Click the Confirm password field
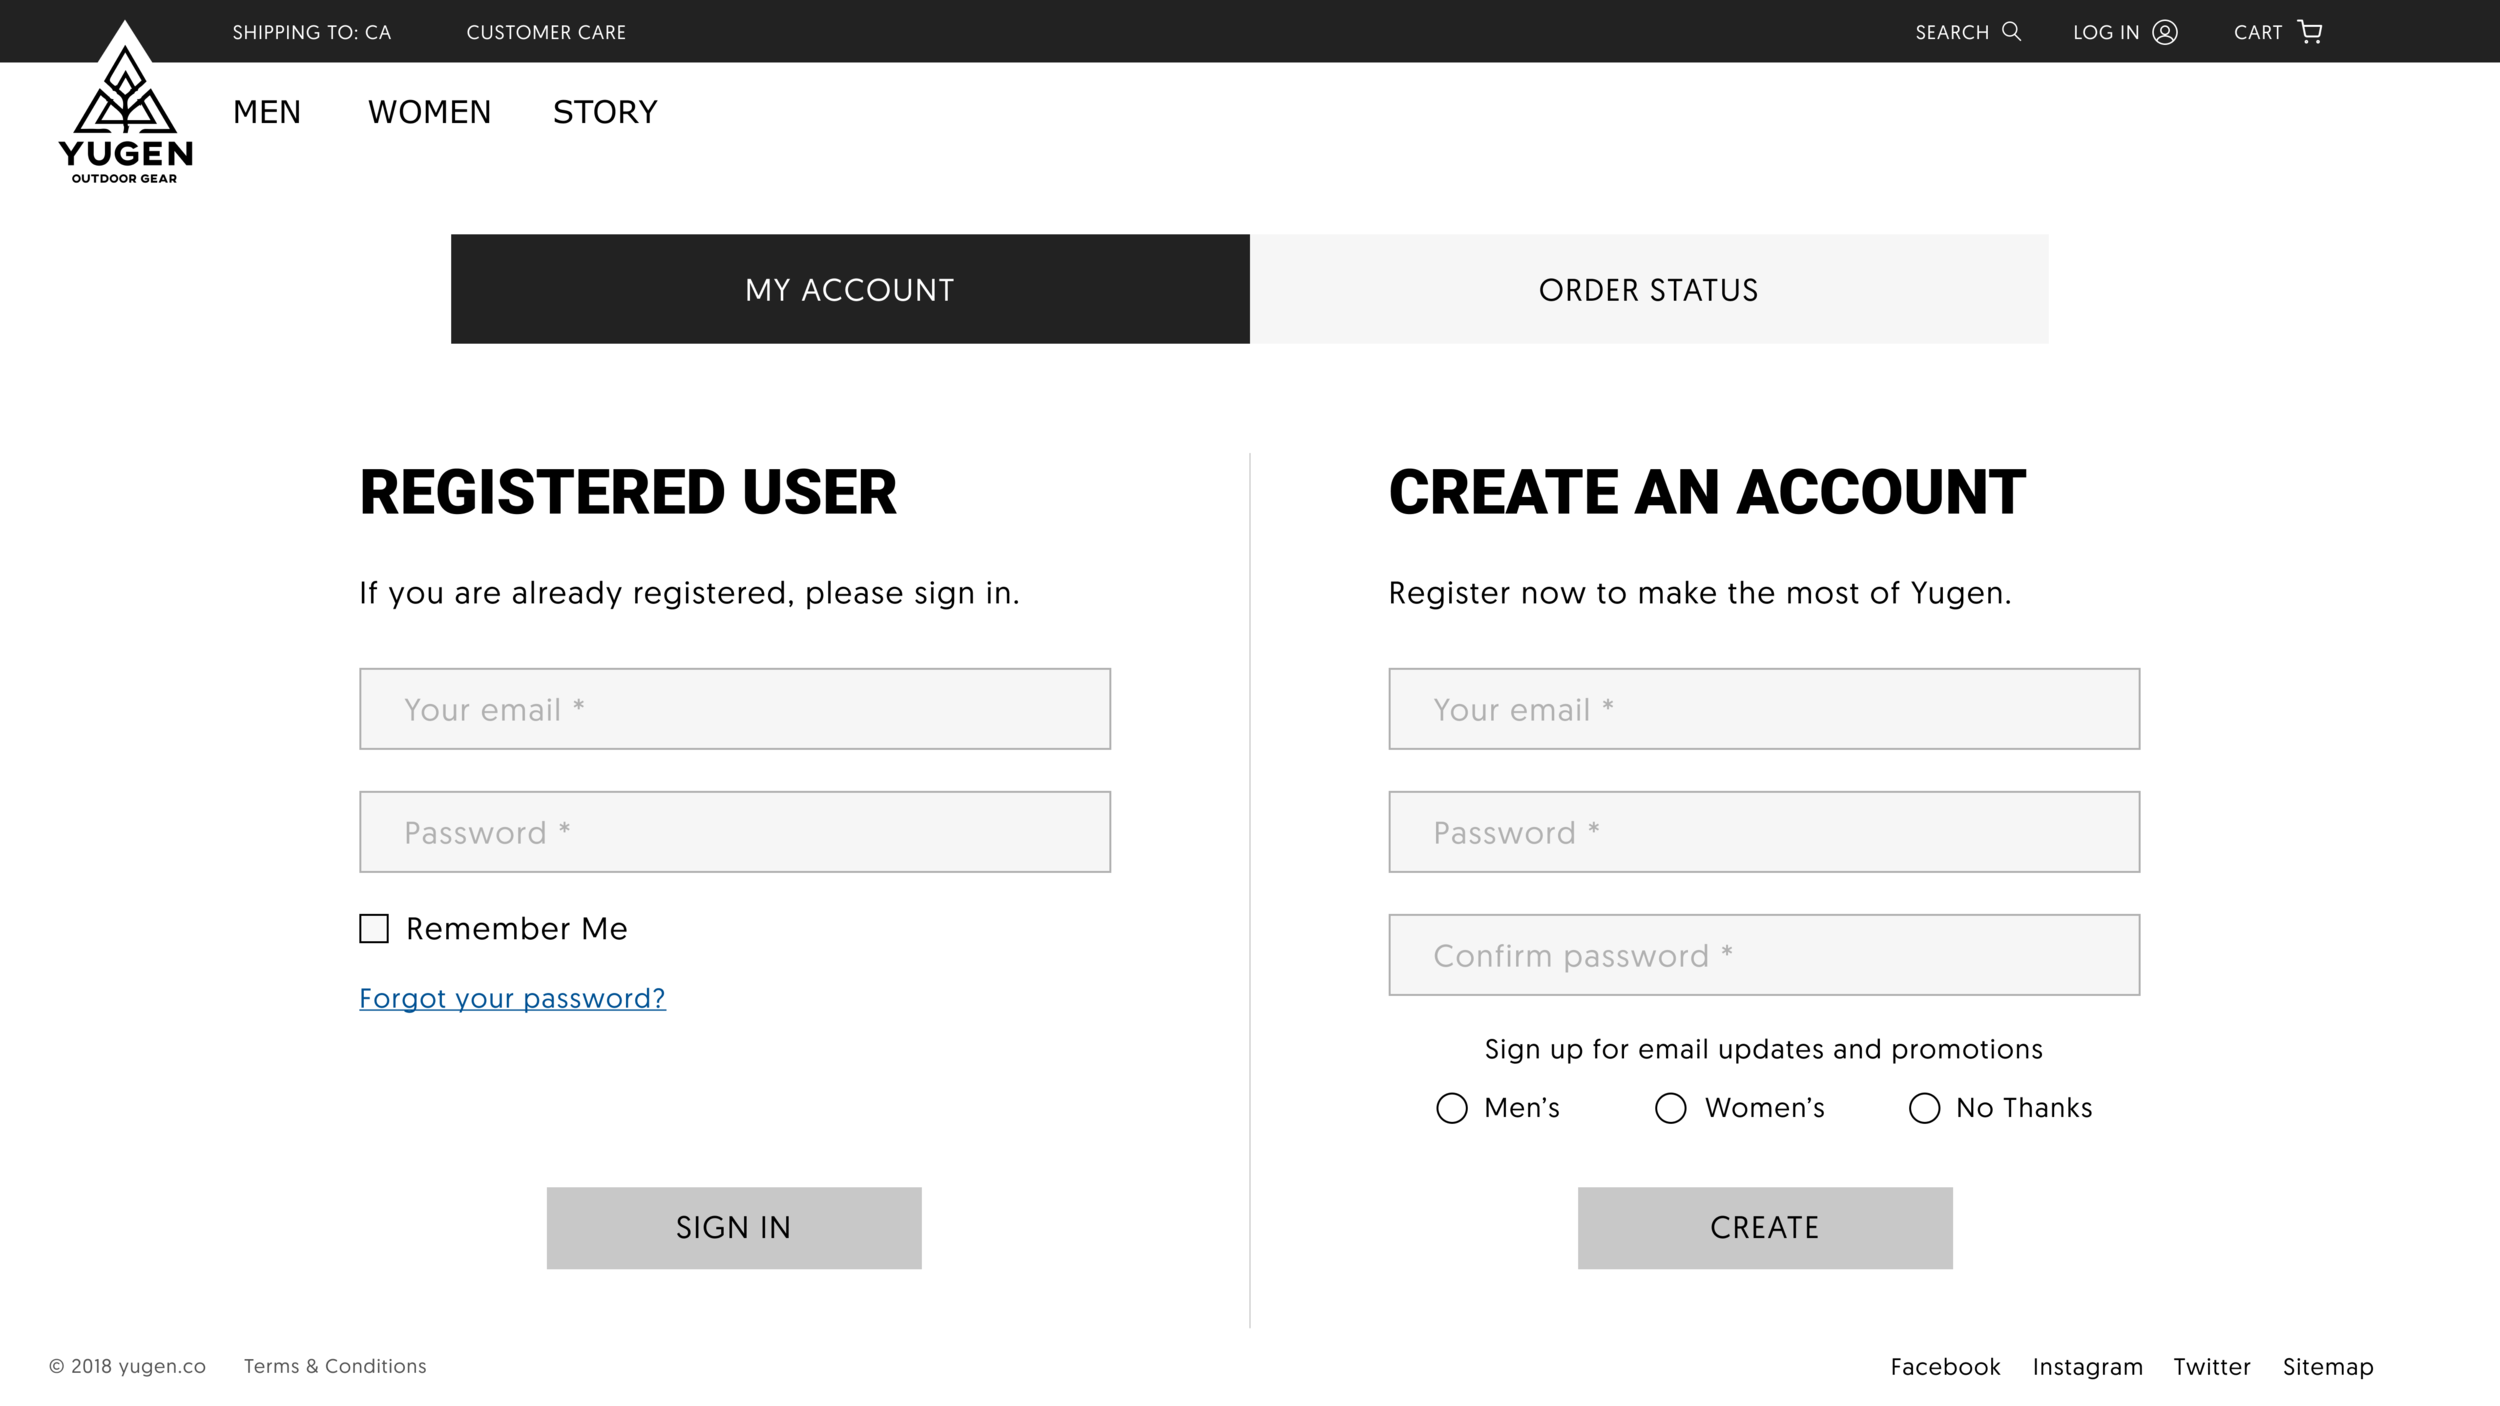This screenshot has width=2500, height=1406. 1764,955
